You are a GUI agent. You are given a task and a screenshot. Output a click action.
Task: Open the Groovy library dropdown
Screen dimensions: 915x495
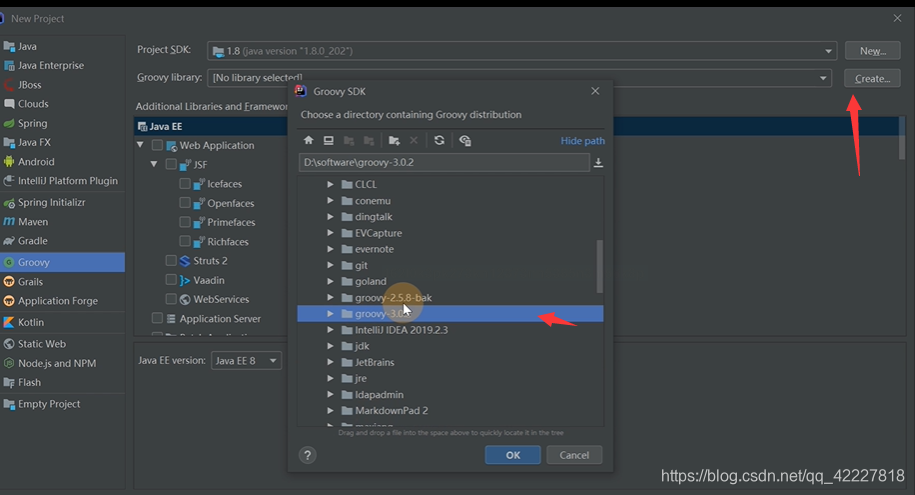coord(823,78)
